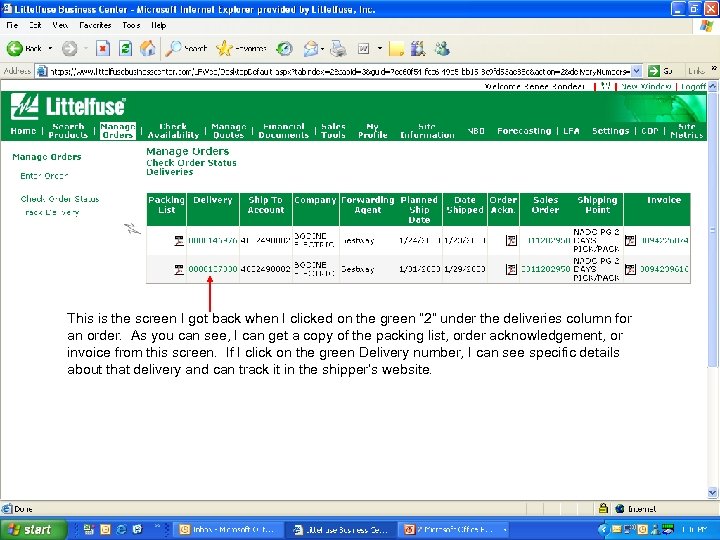Go to Home tab in Littelfuse nav

point(23,131)
